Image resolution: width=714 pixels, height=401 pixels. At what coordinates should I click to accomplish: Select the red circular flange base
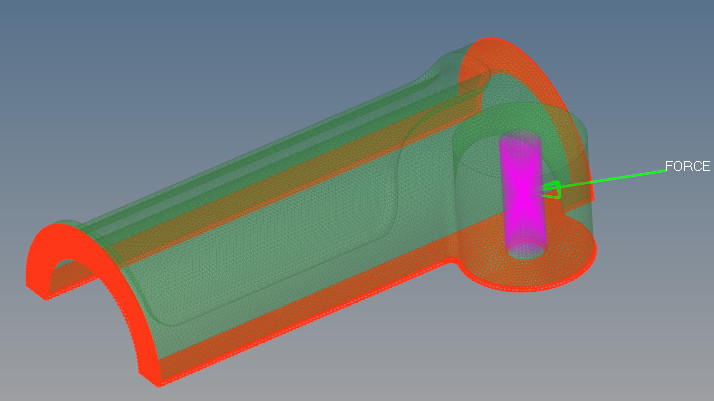tap(560, 265)
